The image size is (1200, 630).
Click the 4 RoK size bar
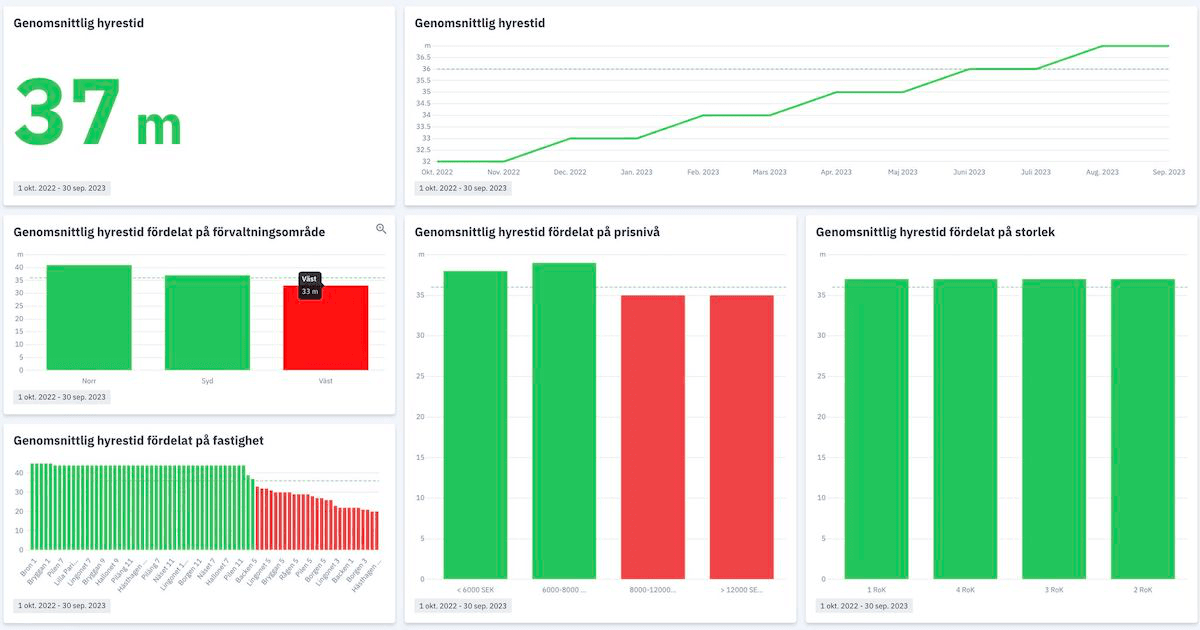[x=965, y=429]
